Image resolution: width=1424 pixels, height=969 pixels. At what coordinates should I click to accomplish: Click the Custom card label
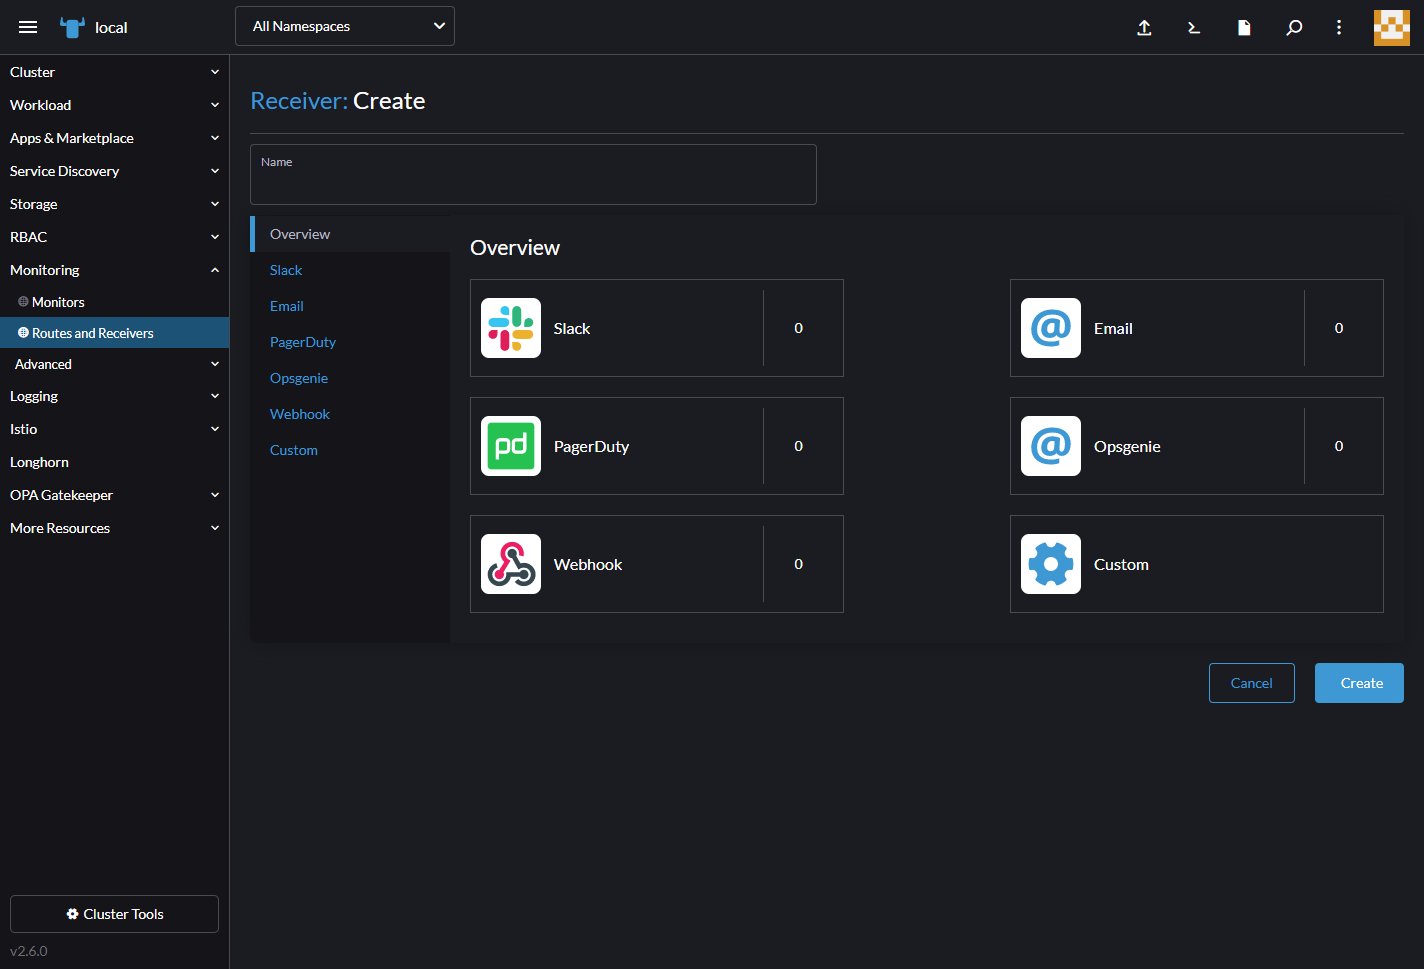tap(1121, 564)
